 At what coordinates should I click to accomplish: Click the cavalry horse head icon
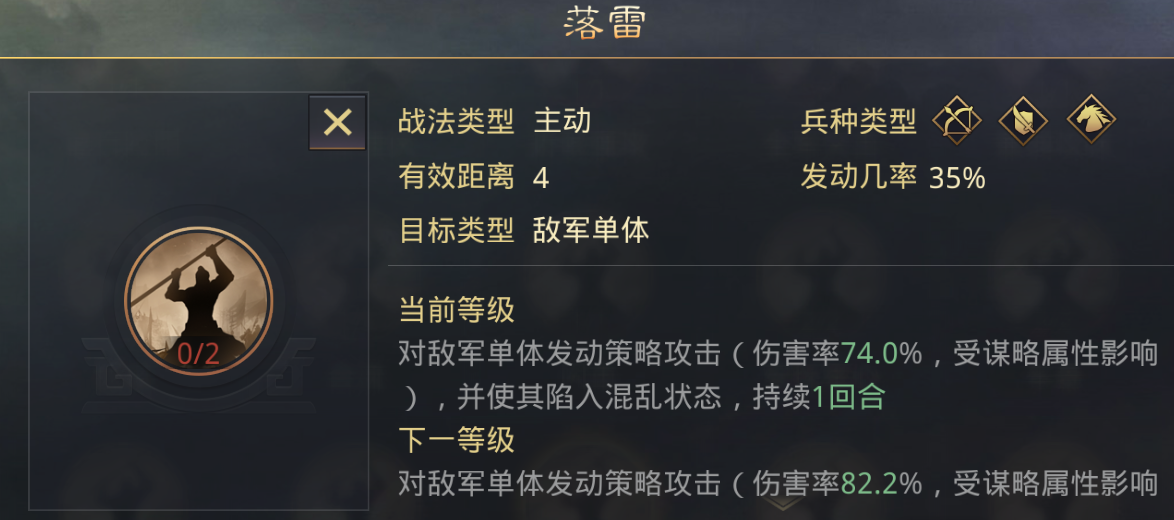click(x=1091, y=121)
